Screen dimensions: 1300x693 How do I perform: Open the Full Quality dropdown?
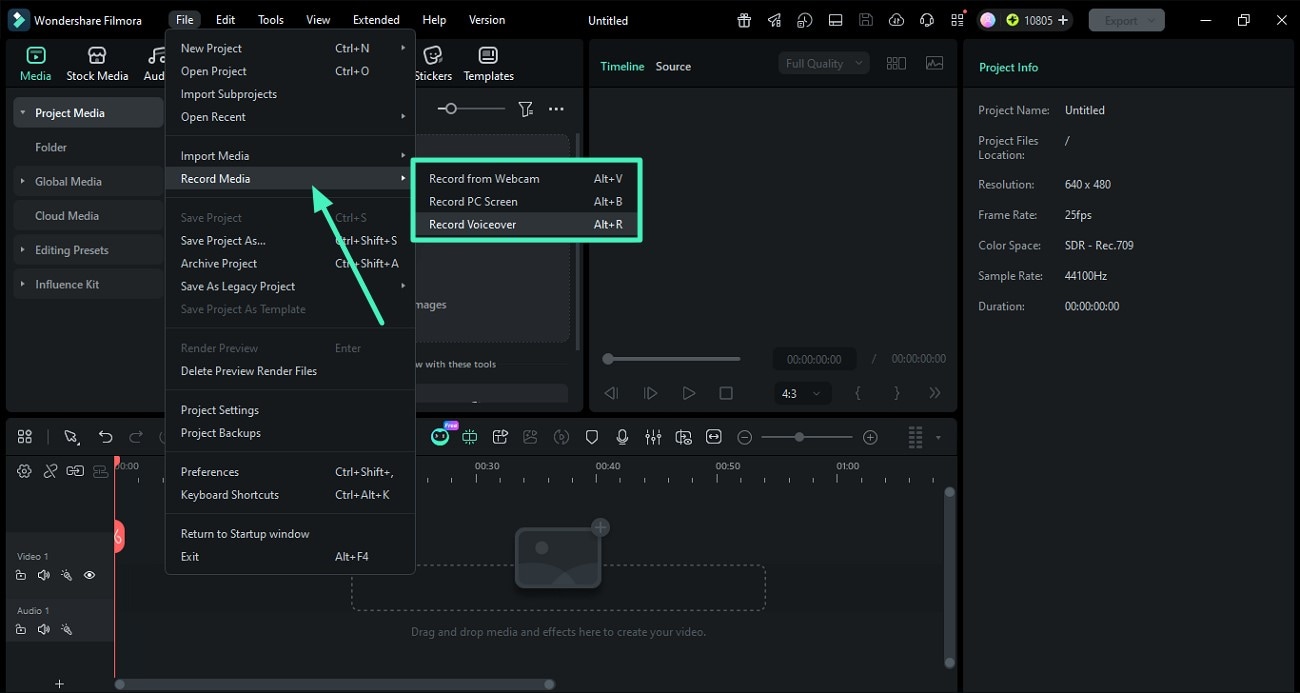tap(823, 63)
